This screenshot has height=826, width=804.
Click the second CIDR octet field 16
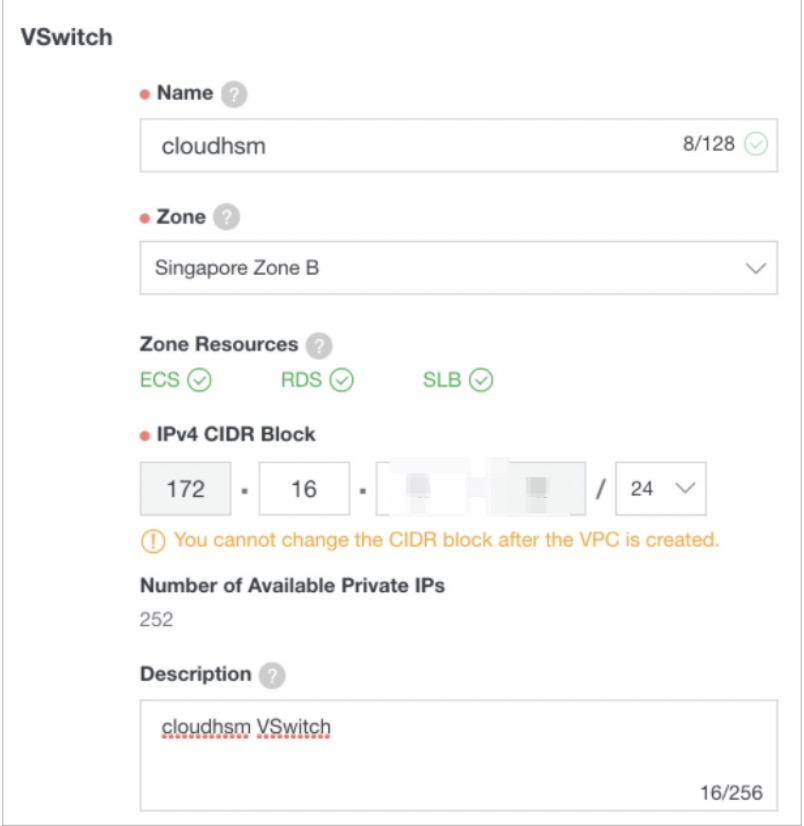point(303,489)
